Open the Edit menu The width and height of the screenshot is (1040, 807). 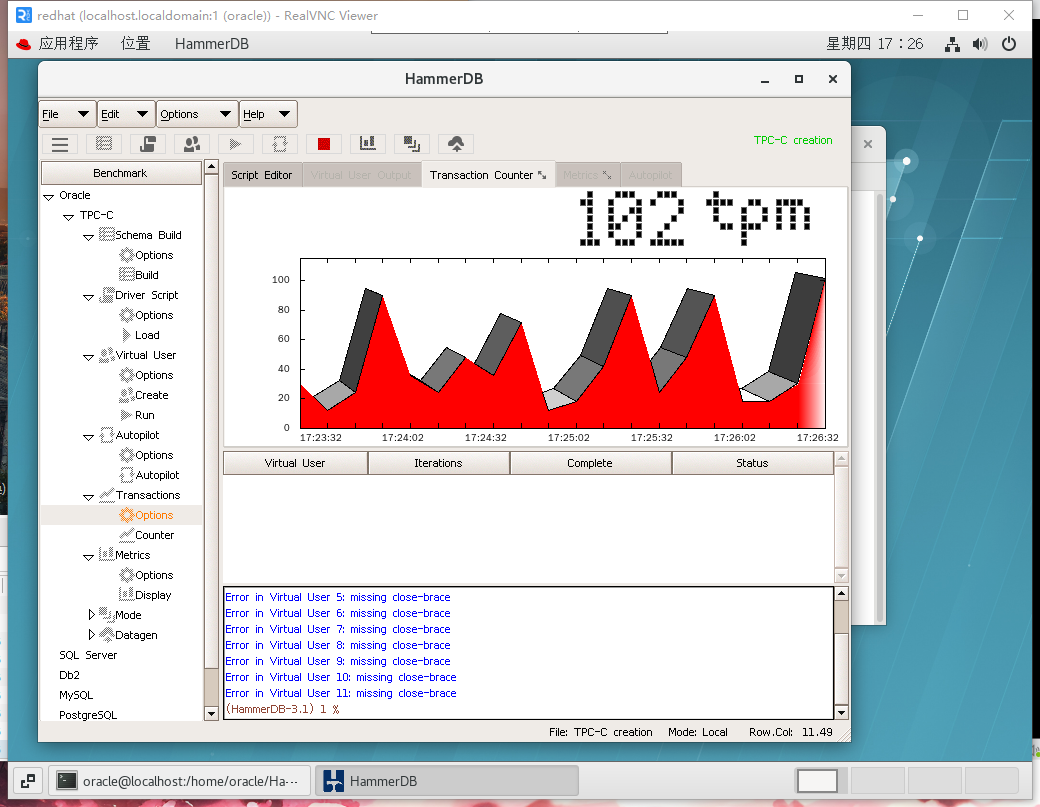(126, 114)
